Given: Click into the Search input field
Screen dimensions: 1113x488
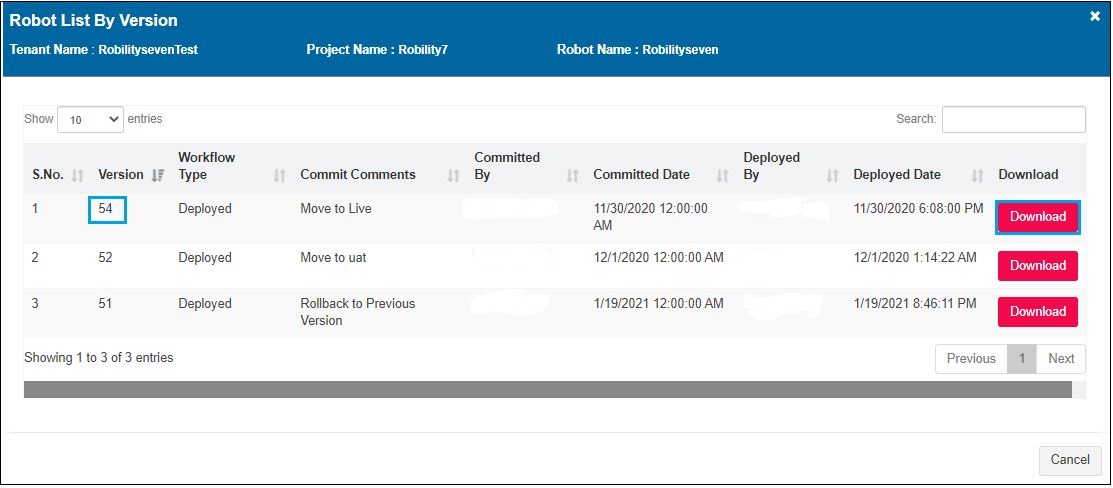Looking at the screenshot, I should [x=1013, y=119].
